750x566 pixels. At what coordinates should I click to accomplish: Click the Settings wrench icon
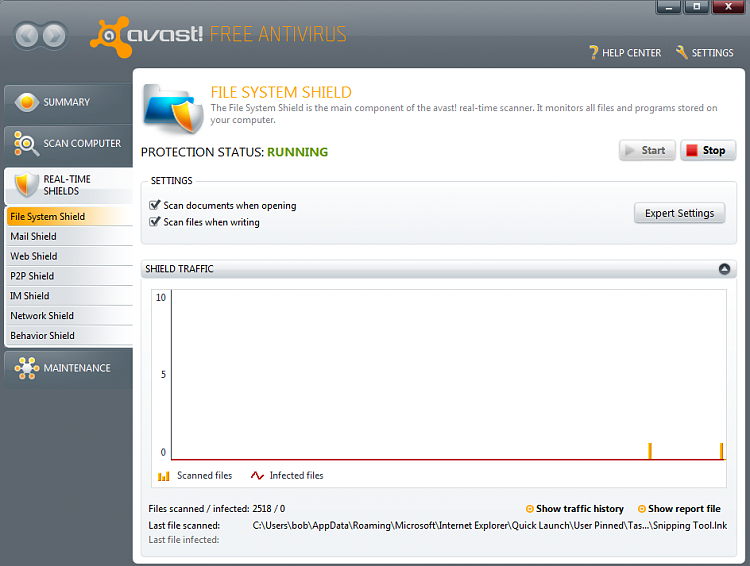pos(682,52)
